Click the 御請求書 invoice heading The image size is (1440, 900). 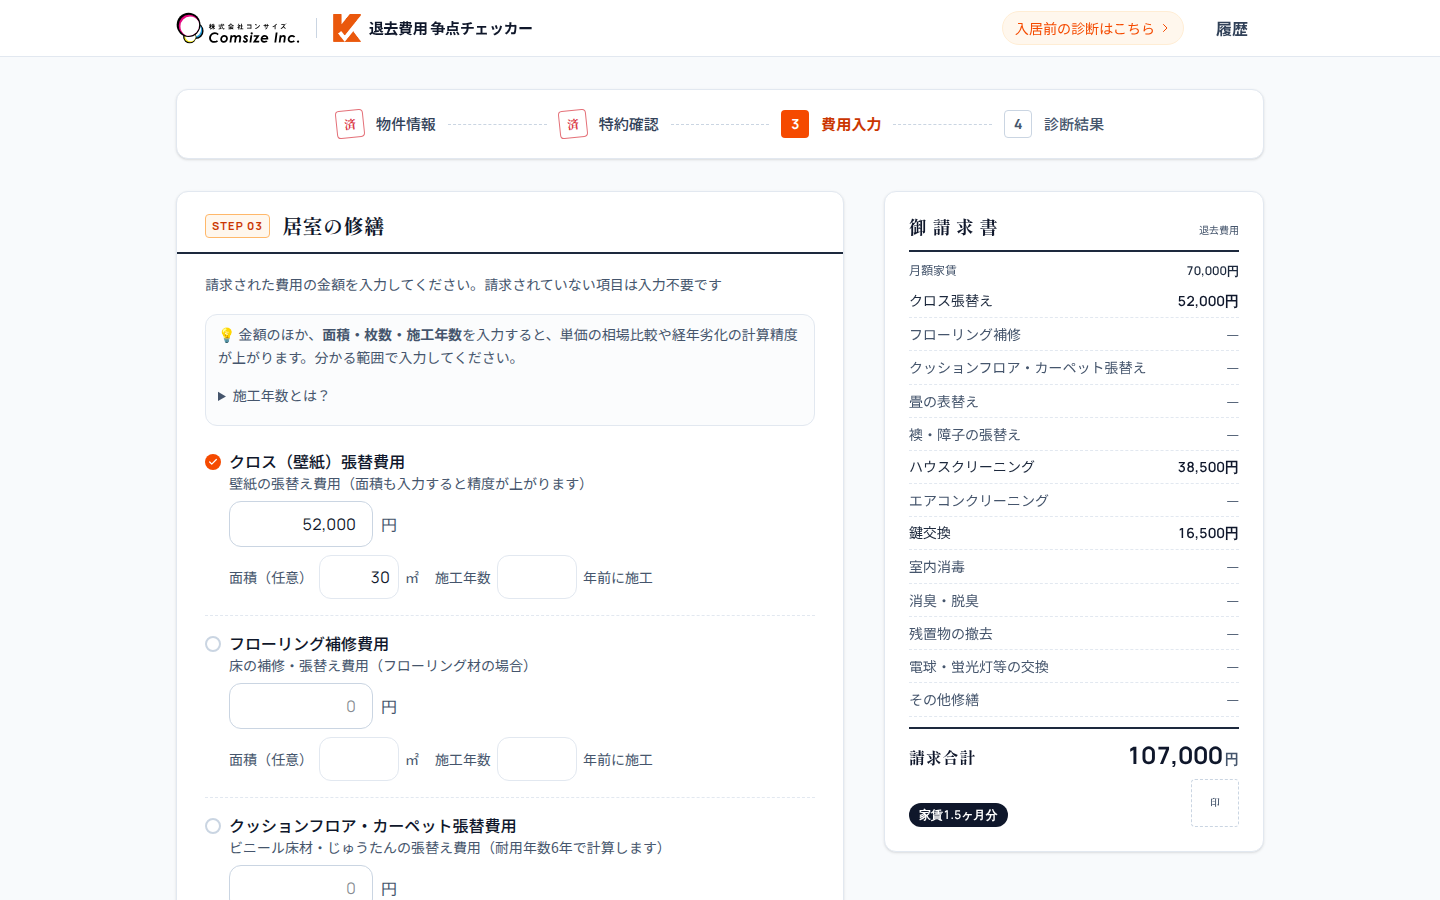click(x=953, y=227)
